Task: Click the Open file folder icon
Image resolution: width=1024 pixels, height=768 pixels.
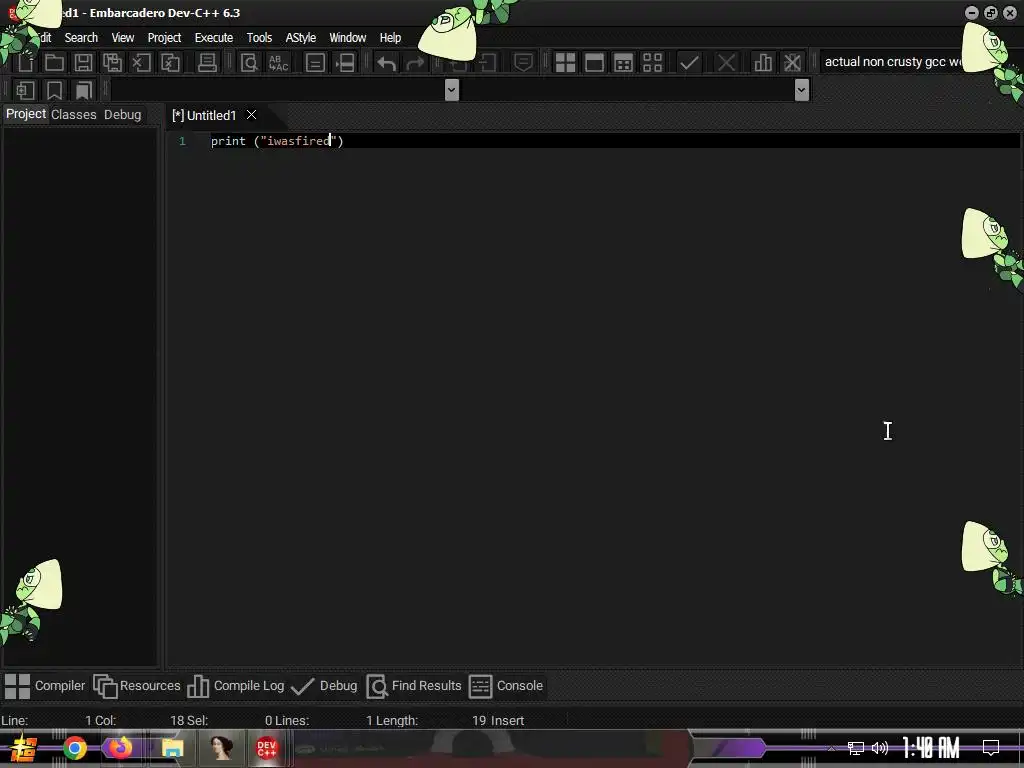Action: [x=54, y=63]
